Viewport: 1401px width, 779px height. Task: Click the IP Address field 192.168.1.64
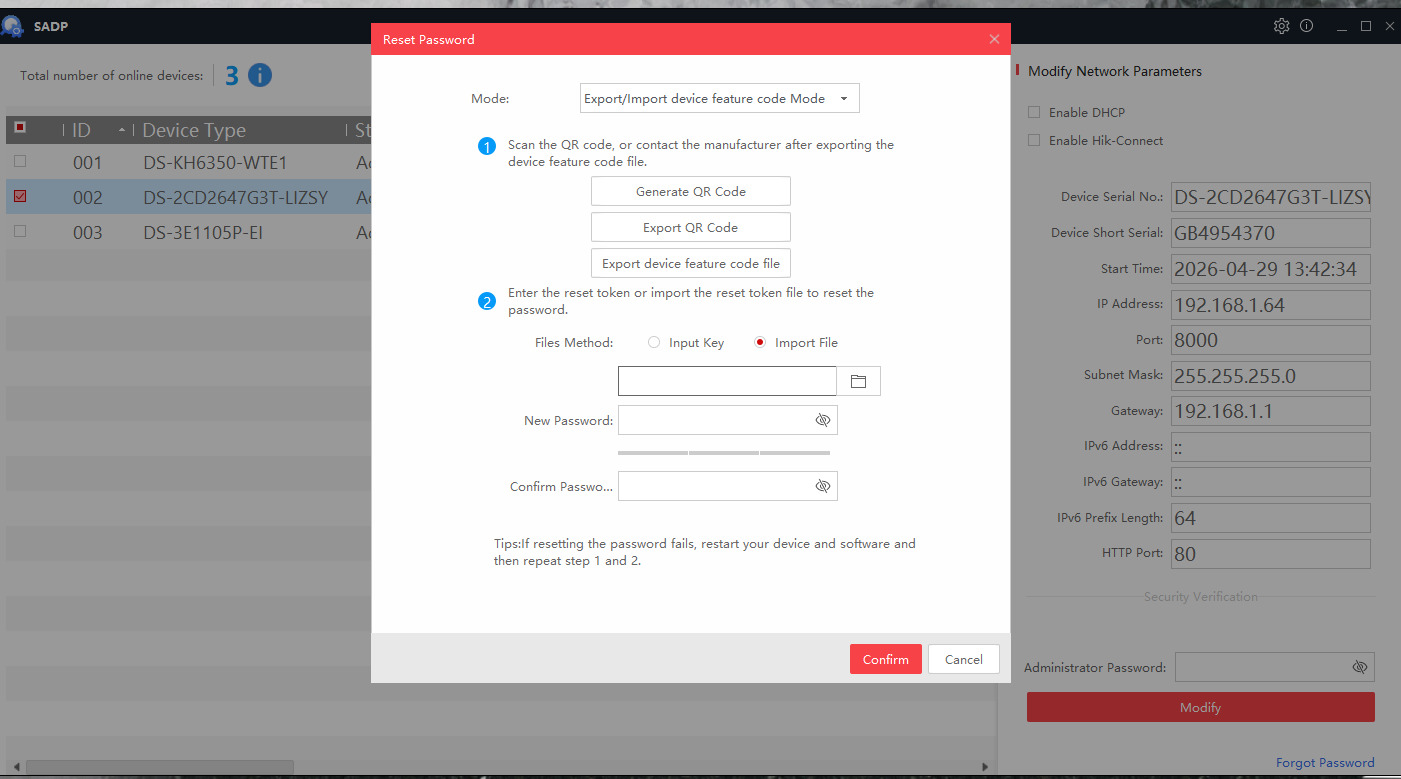1270,304
